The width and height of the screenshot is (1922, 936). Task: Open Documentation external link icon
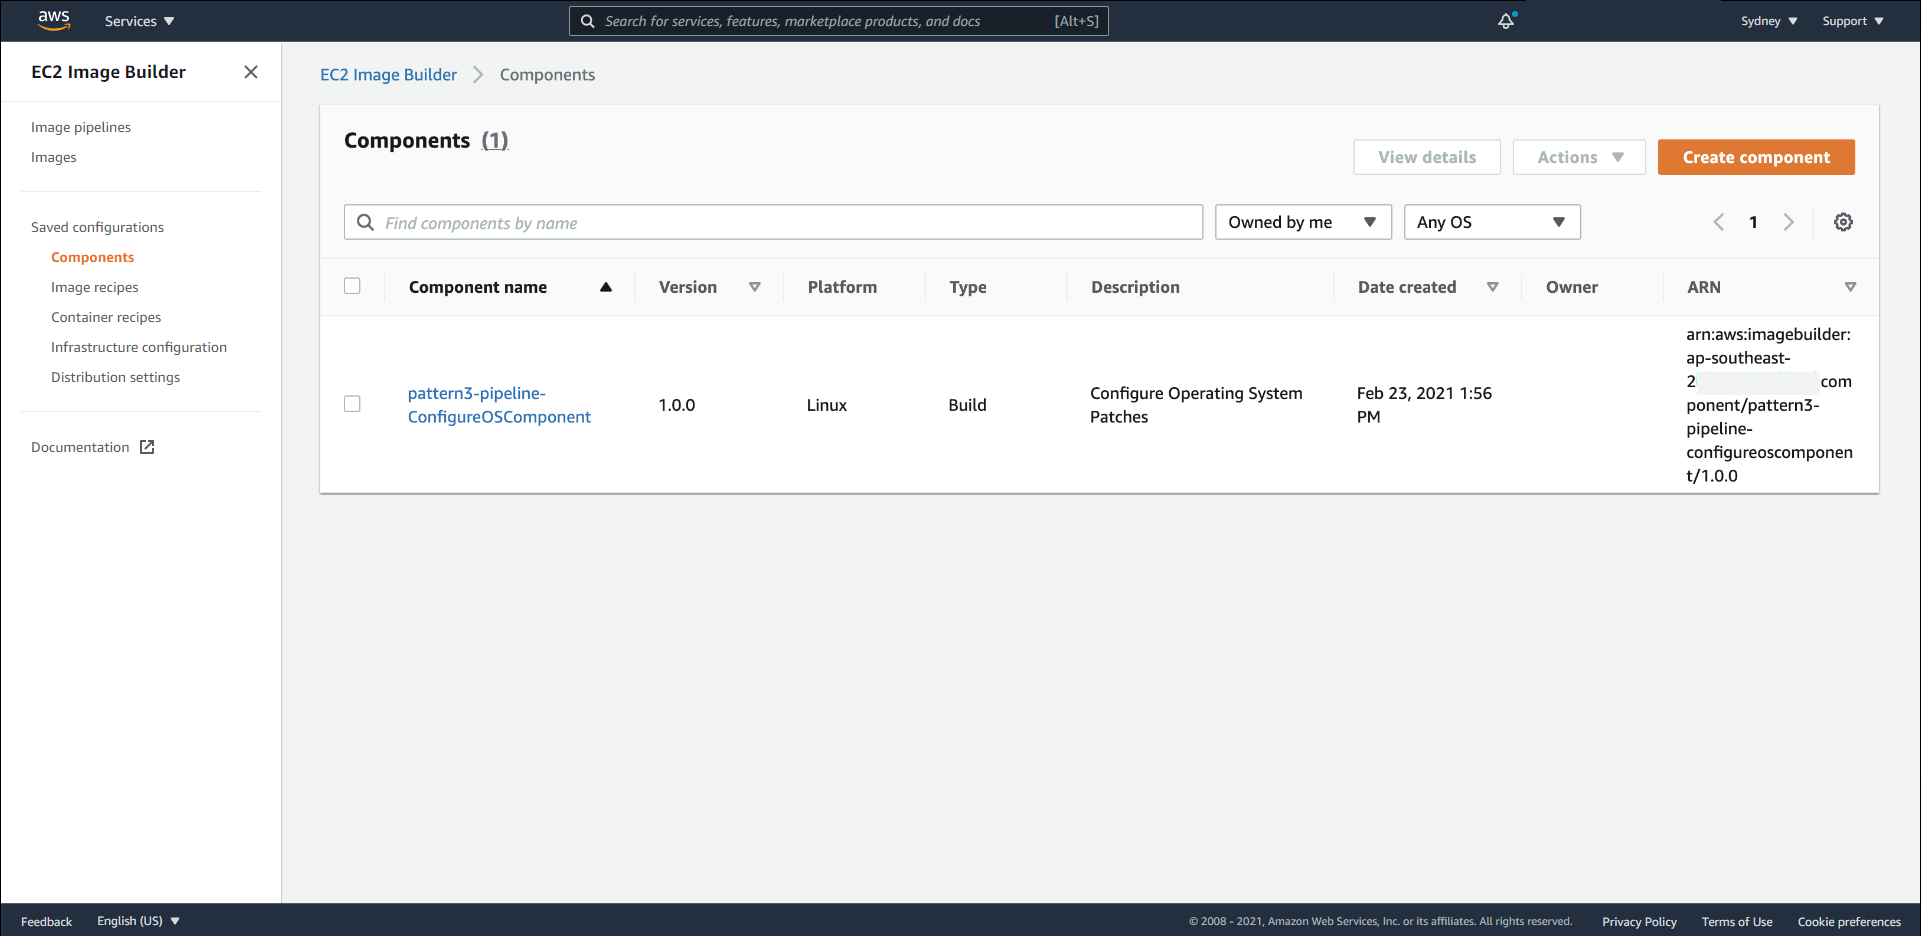click(147, 447)
